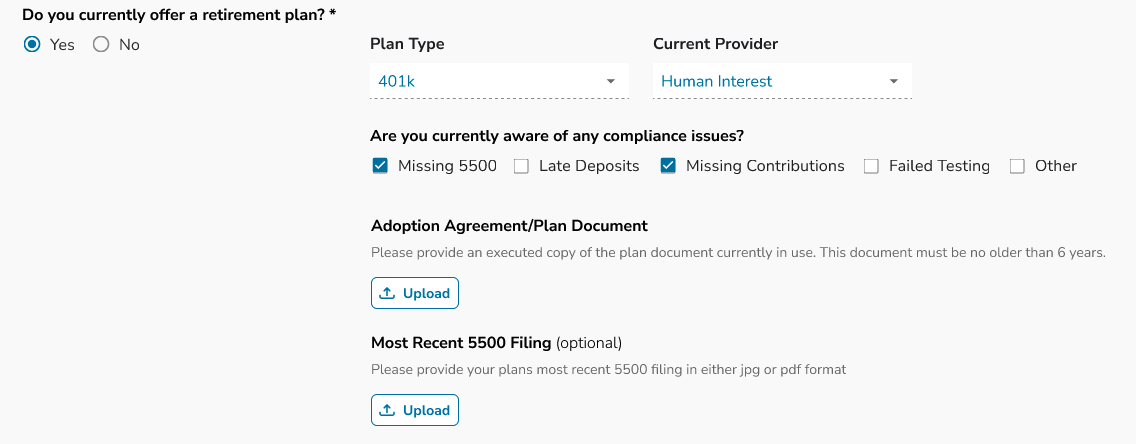The width and height of the screenshot is (1136, 444).
Task: Click the Current Provider dropdown caret
Action: tap(893, 82)
